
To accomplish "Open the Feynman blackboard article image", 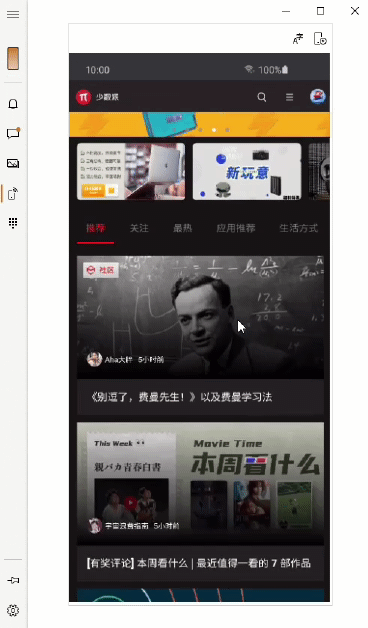I will click(x=200, y=317).
